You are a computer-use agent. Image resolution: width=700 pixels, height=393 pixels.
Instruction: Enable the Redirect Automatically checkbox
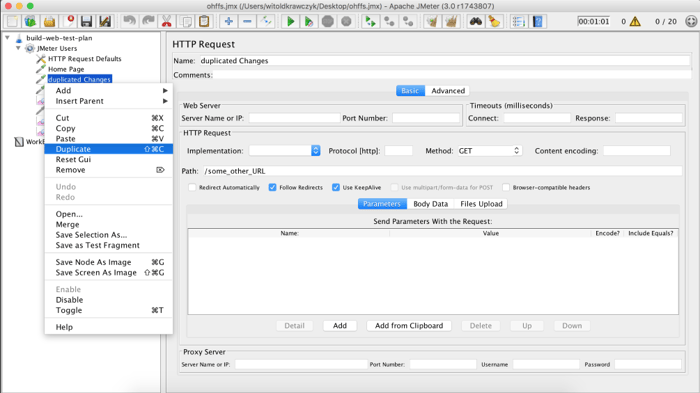192,188
